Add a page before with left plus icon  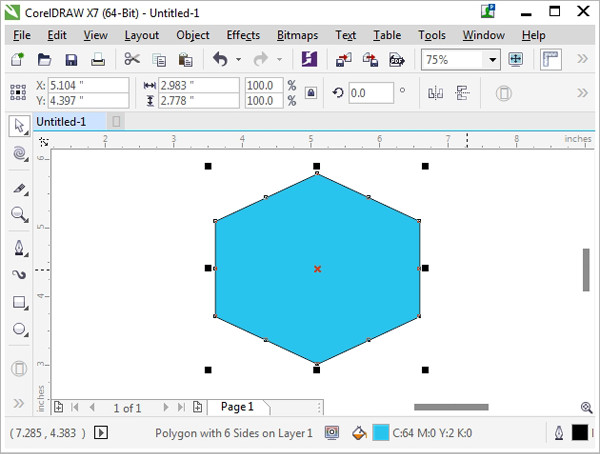pos(59,407)
